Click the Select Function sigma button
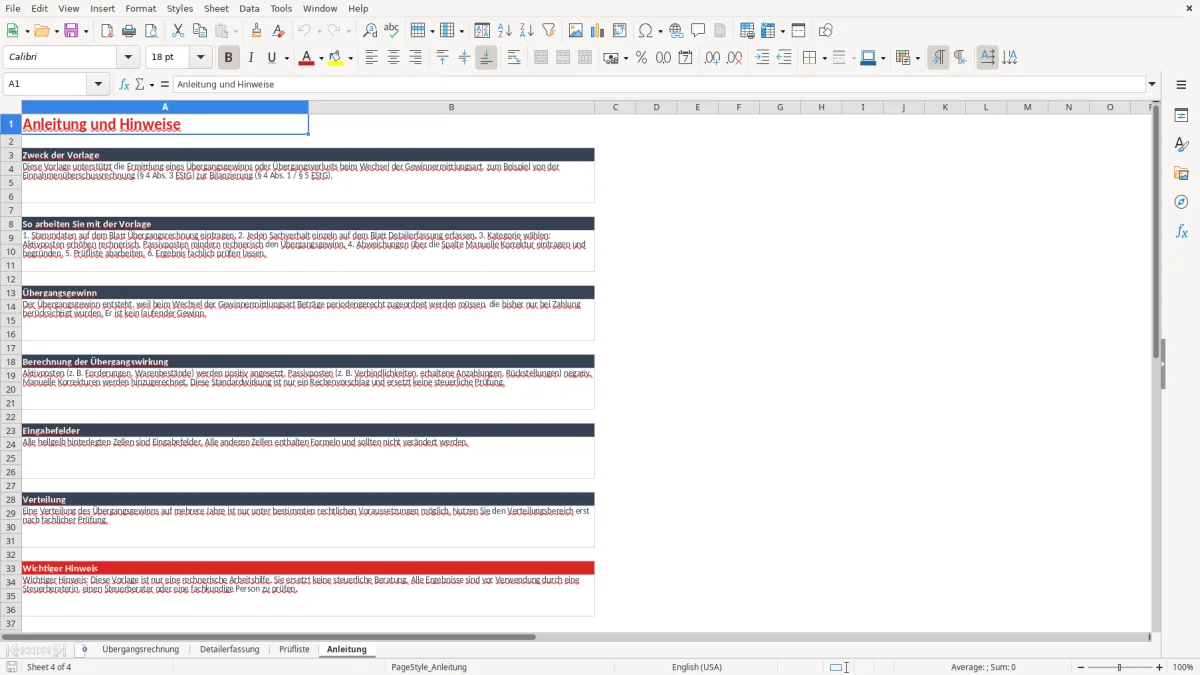The height and width of the screenshot is (675, 1200). click(x=140, y=84)
